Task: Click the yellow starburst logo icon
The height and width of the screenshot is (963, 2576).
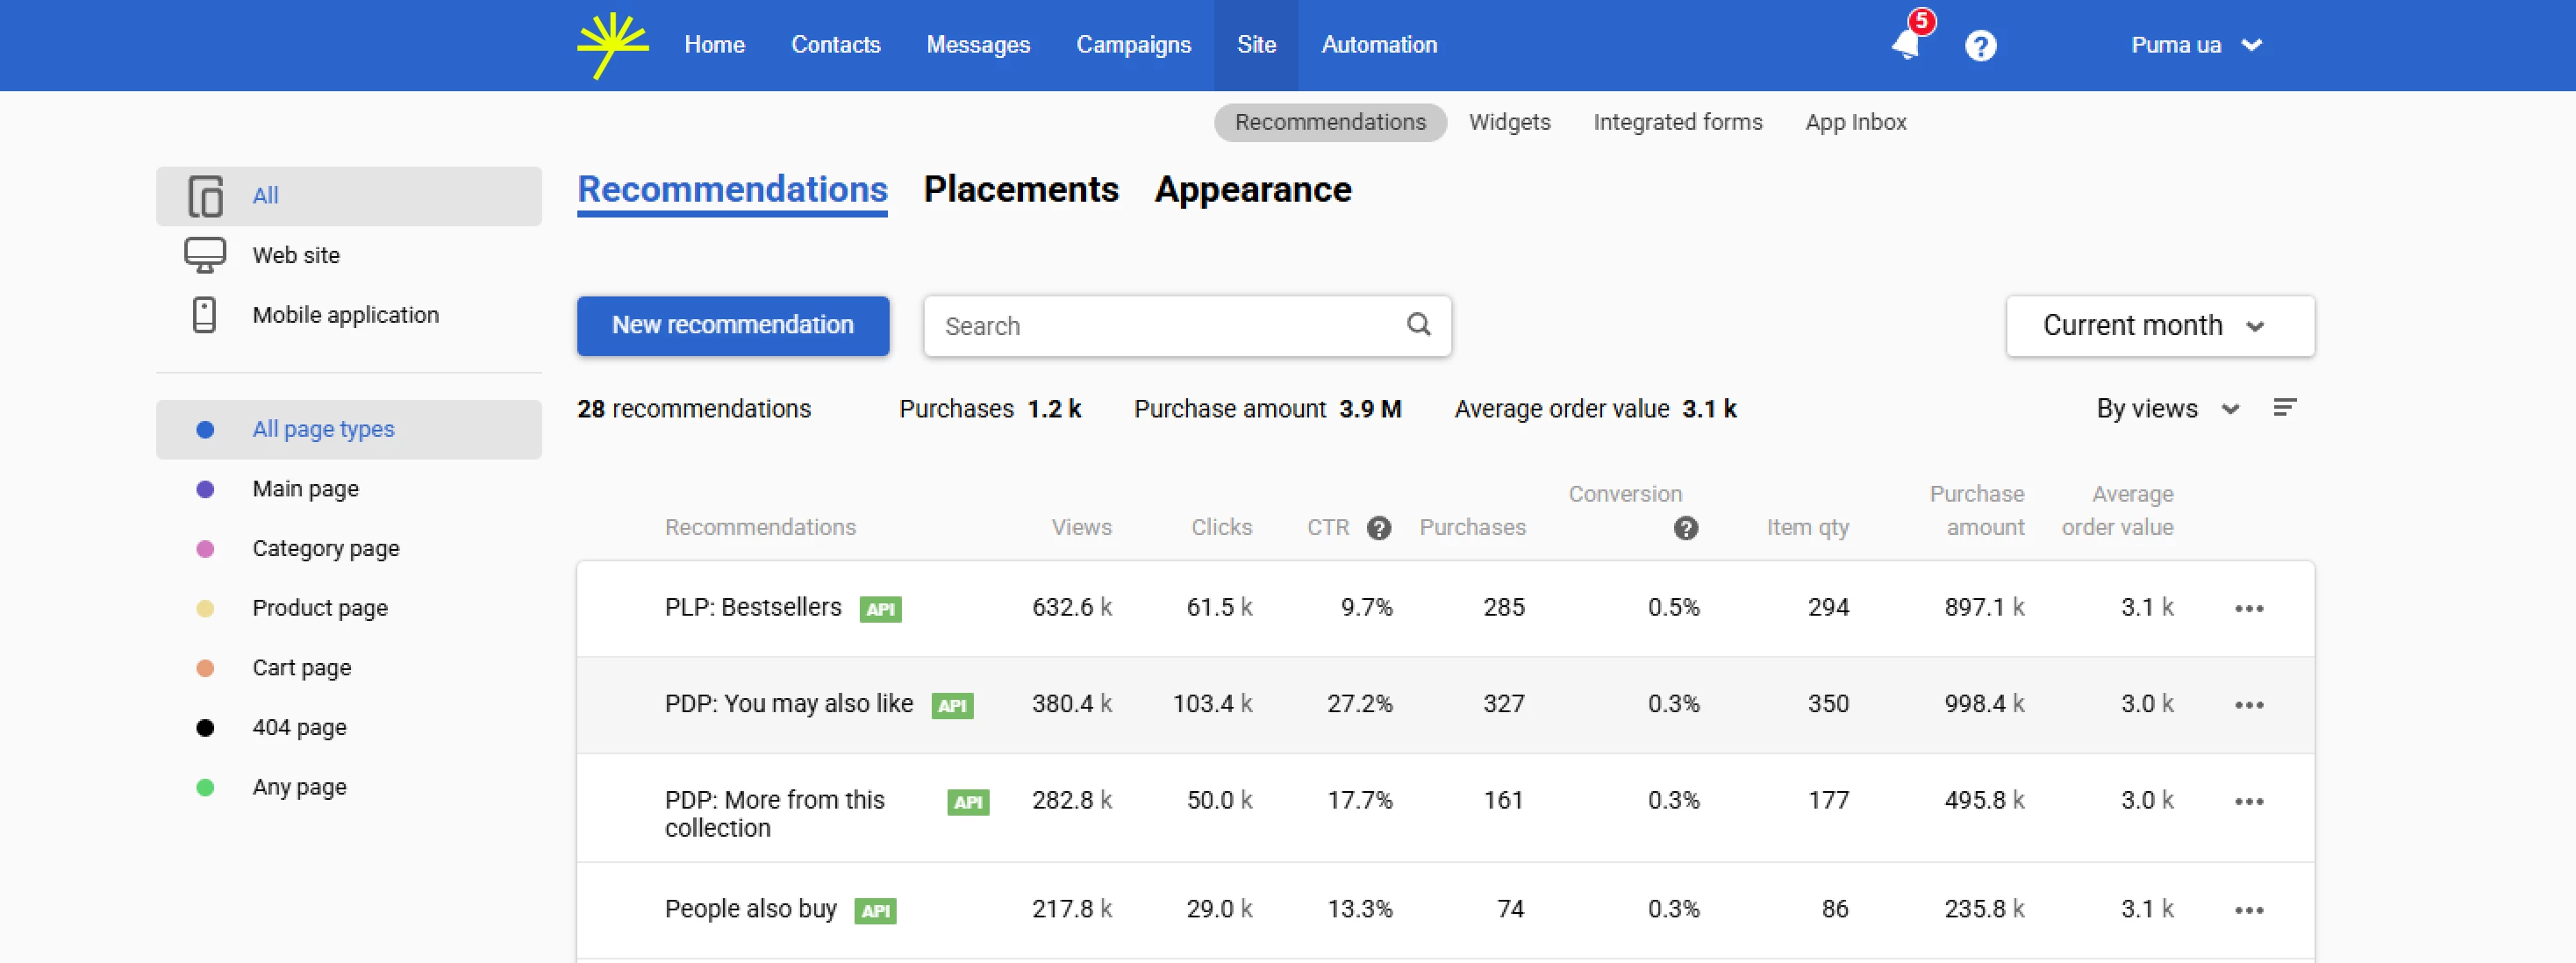Action: [x=612, y=45]
